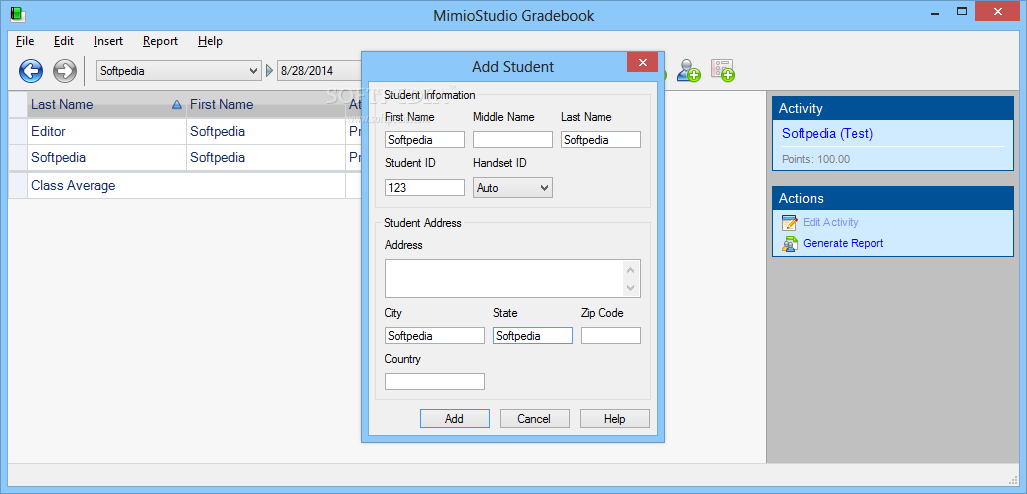The image size is (1027, 494).
Task: Click the Edit Activity pencil icon
Action: click(790, 222)
